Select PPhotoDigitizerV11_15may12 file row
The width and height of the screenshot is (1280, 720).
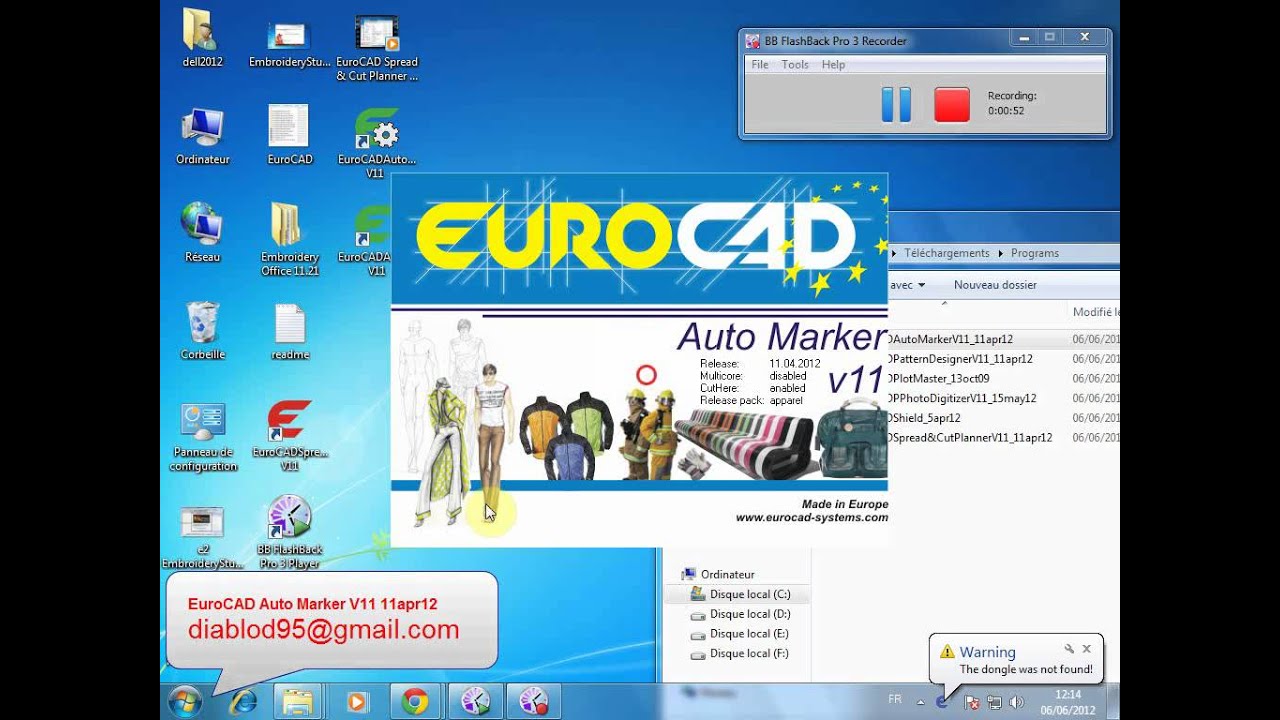tap(1003, 398)
